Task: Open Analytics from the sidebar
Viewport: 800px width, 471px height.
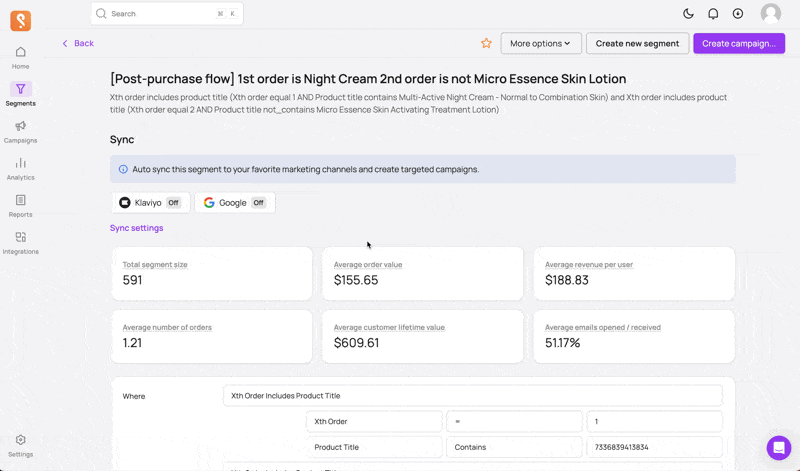Action: tap(20, 169)
